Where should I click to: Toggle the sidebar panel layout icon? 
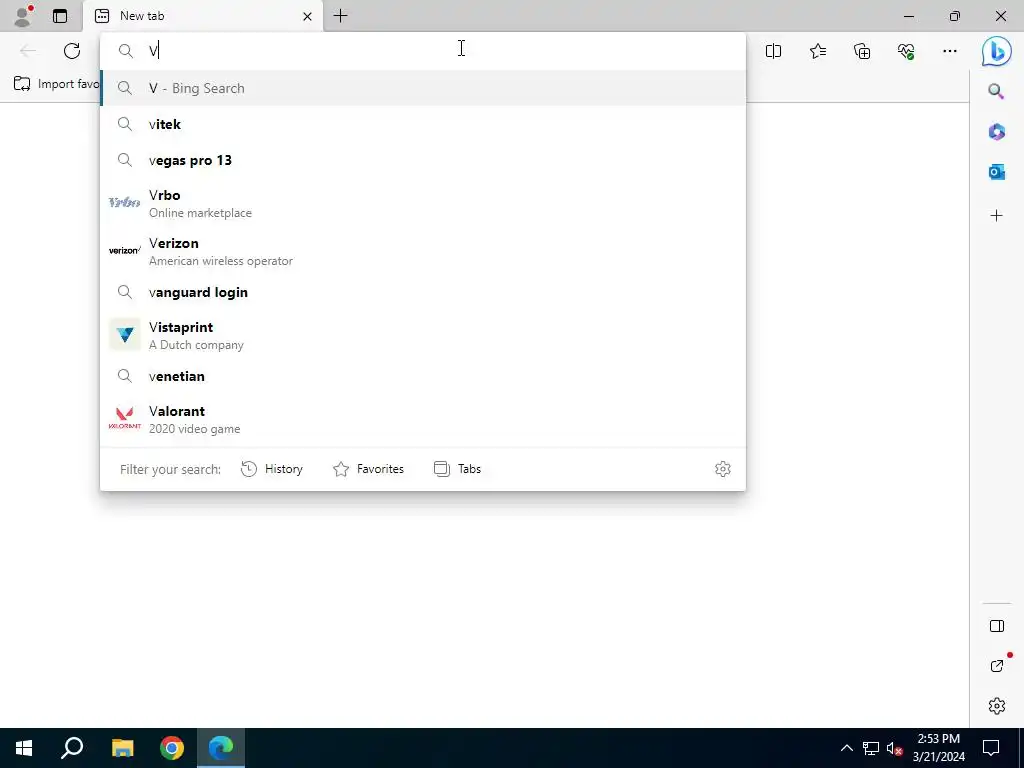click(x=997, y=626)
